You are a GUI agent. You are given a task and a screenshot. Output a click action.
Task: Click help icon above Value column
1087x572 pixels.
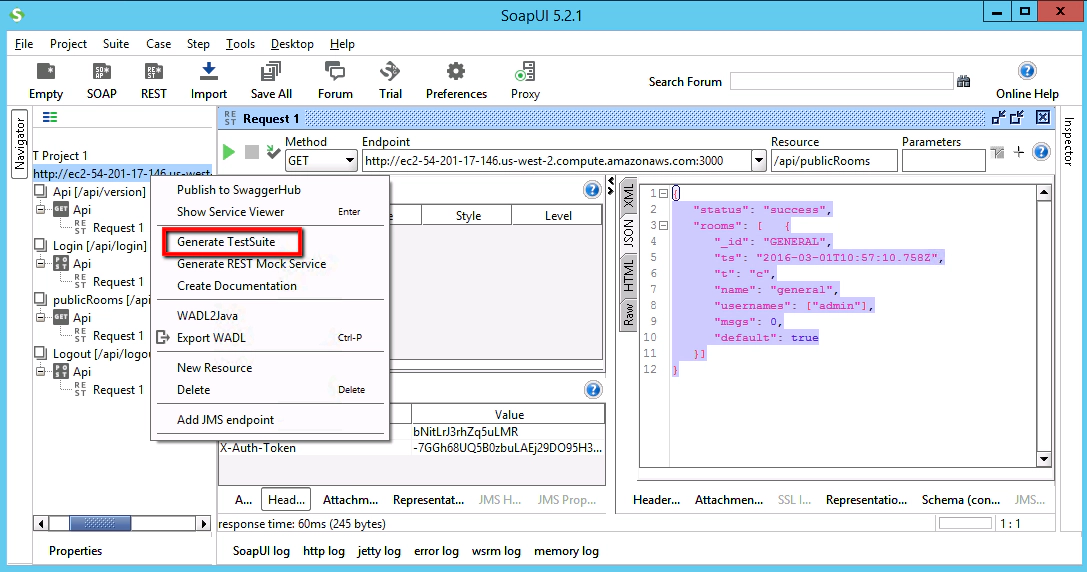tap(593, 390)
